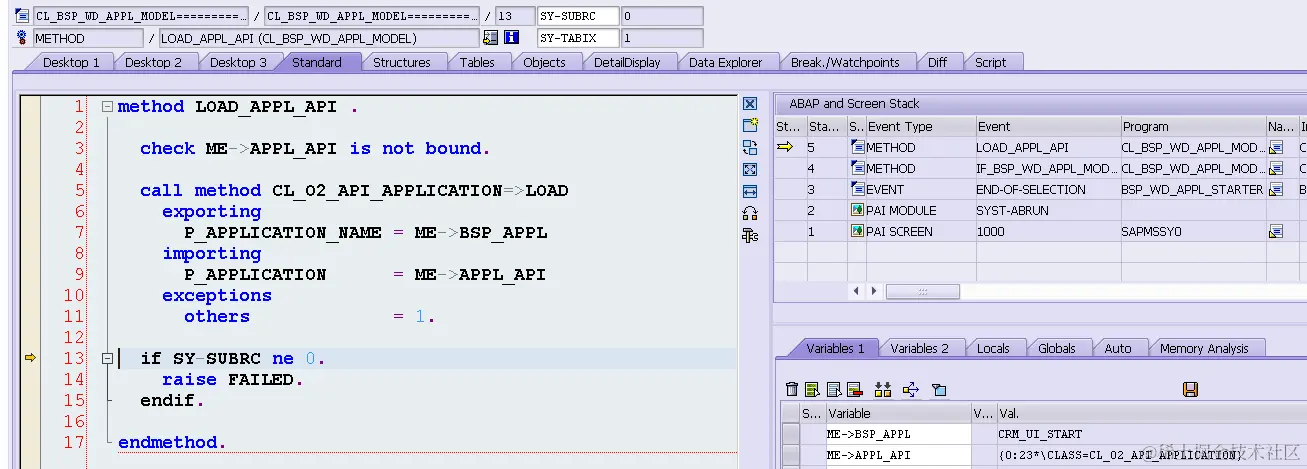Open the Memory Analysis tab
1307x469 pixels.
tap(1204, 348)
